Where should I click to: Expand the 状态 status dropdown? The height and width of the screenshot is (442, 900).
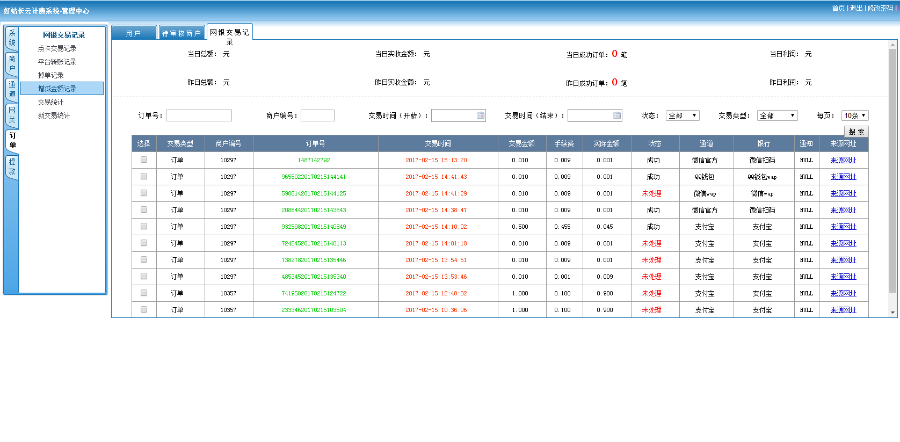[683, 116]
